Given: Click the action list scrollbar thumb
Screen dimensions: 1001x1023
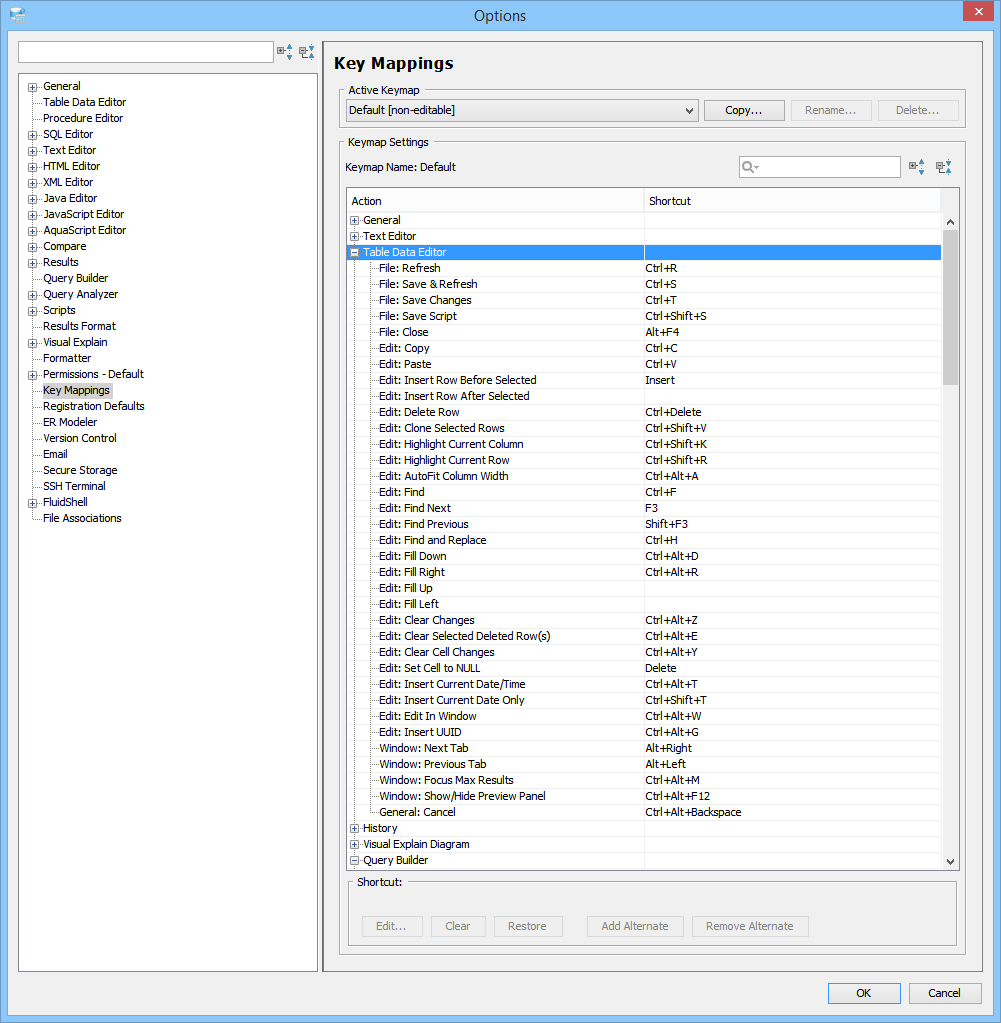Looking at the screenshot, I should [950, 307].
